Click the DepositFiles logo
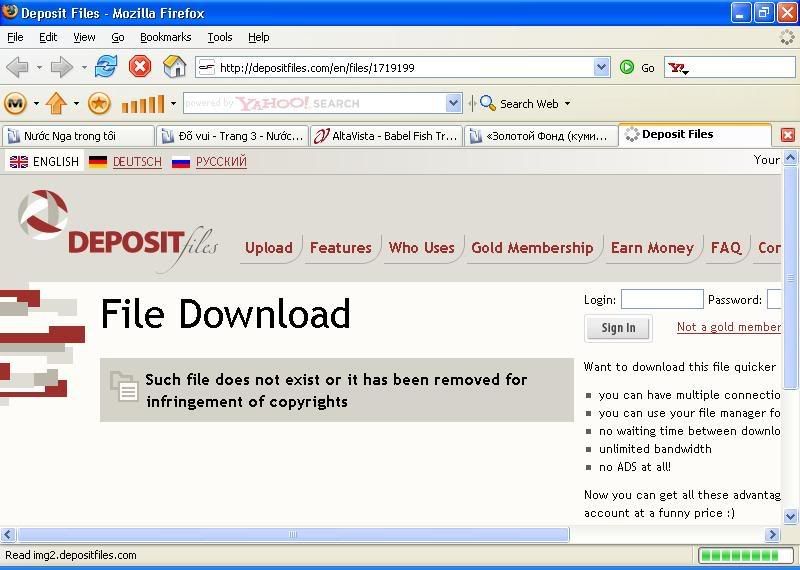Screen dimensions: 800x570 coord(115,232)
